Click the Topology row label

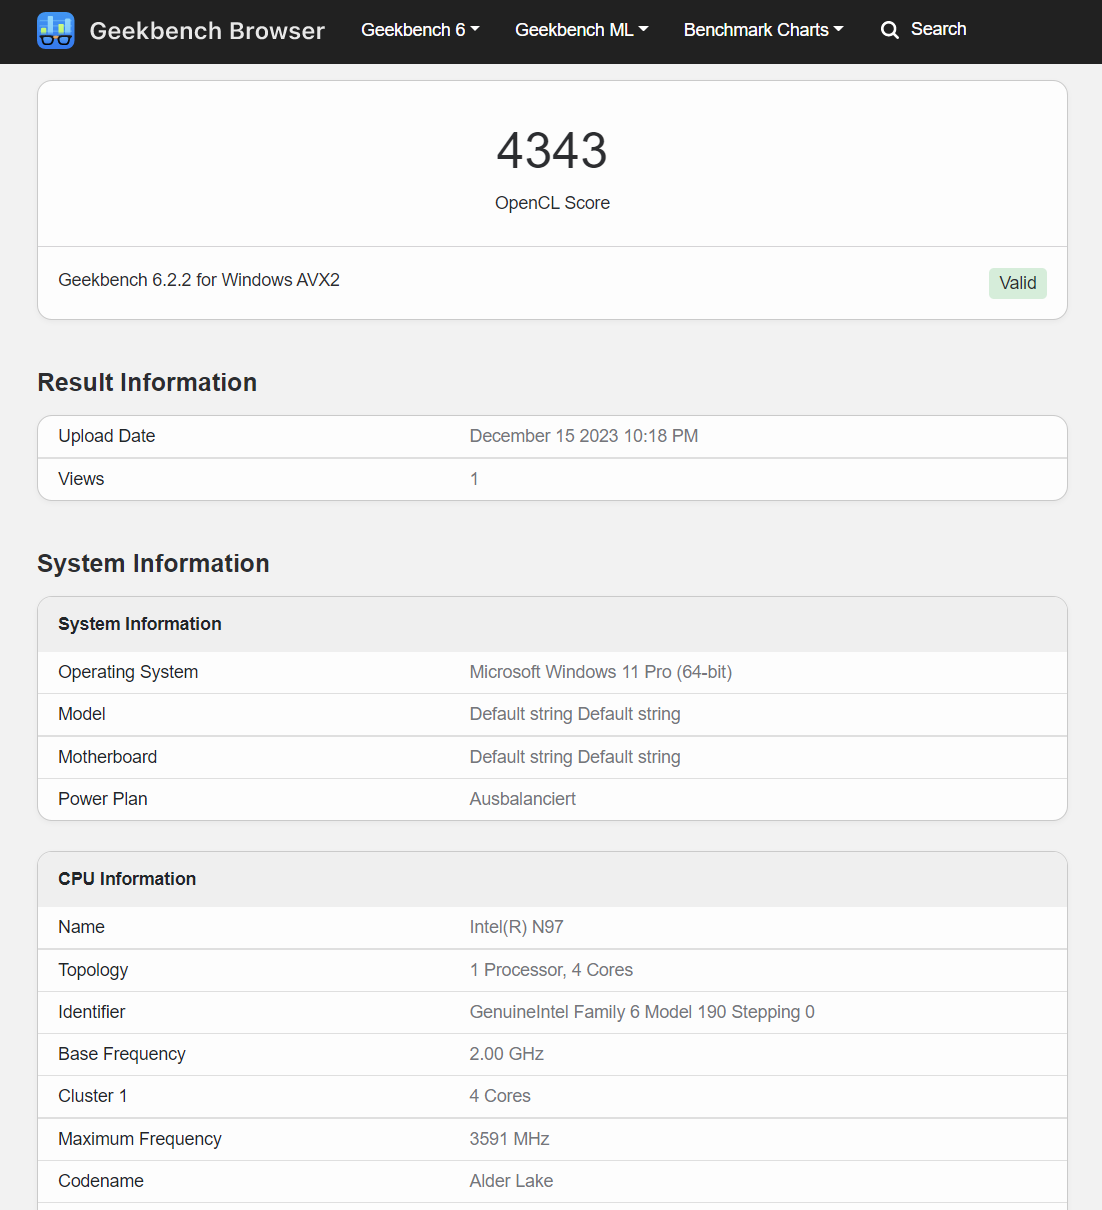tap(93, 970)
